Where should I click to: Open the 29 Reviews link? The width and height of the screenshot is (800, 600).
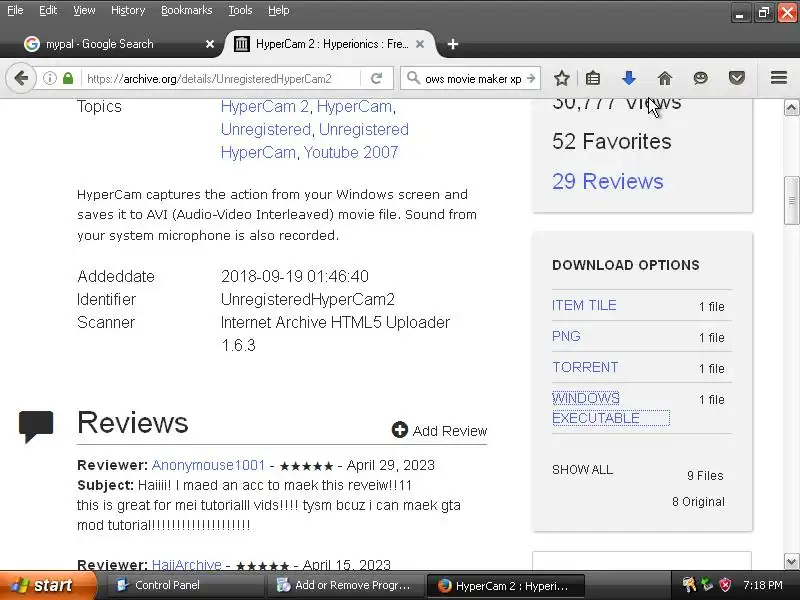[608, 181]
